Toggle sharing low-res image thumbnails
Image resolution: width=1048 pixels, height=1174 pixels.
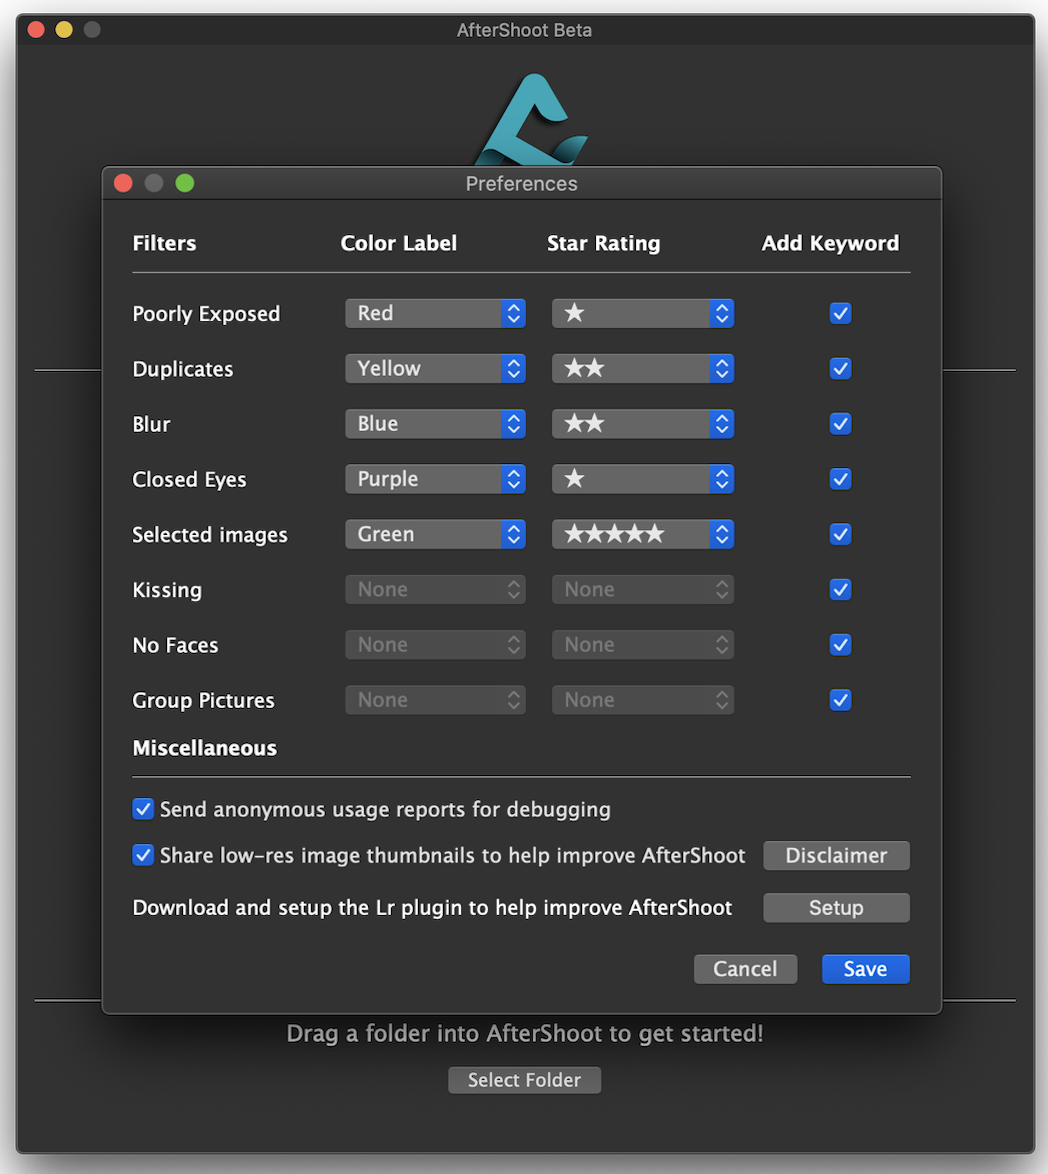tap(143, 855)
